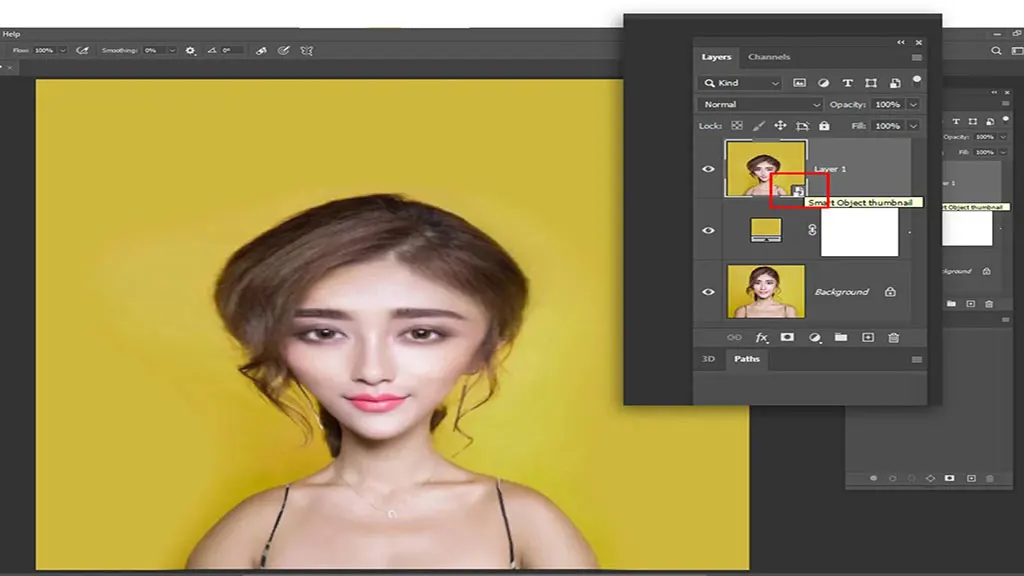This screenshot has width=1024, height=576.
Task: Select the Background layer thumbnail
Action: point(766,291)
